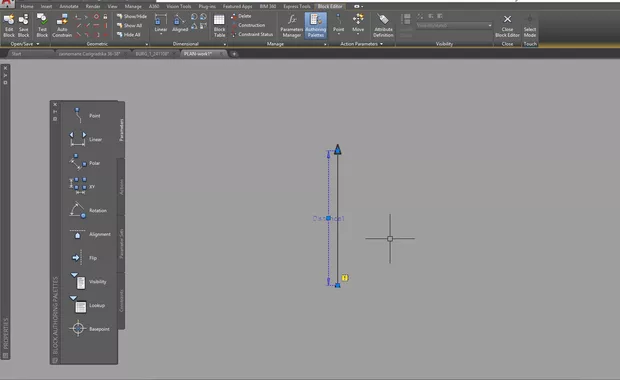Click the Point parameter ribbon icon
This screenshot has height=380, width=620.
338,22
